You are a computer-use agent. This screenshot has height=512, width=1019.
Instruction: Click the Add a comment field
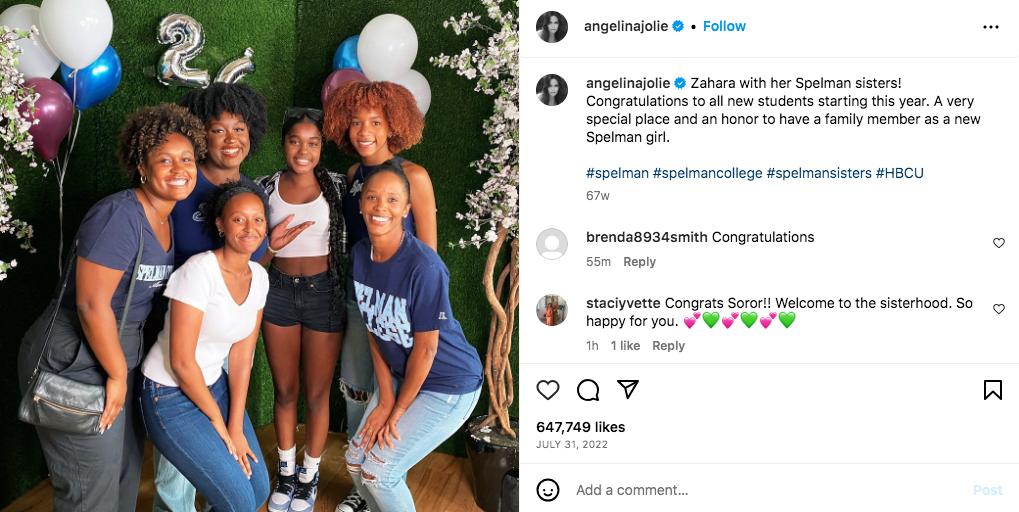(x=760, y=490)
